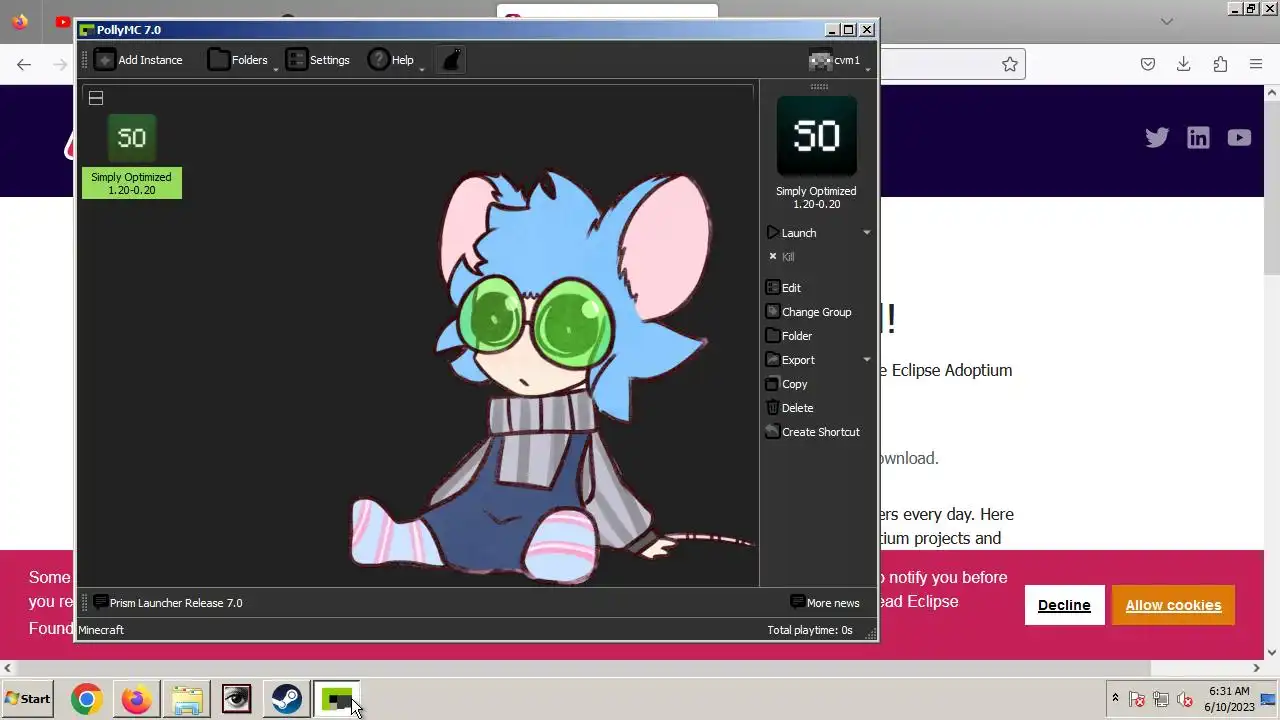
Task: Open the Help toolbar menu
Action: 391,60
